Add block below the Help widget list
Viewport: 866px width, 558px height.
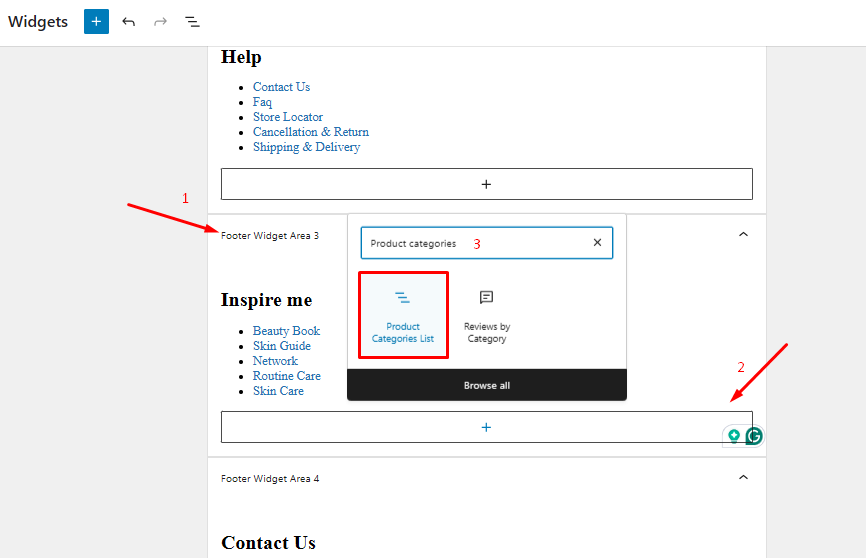coord(487,184)
